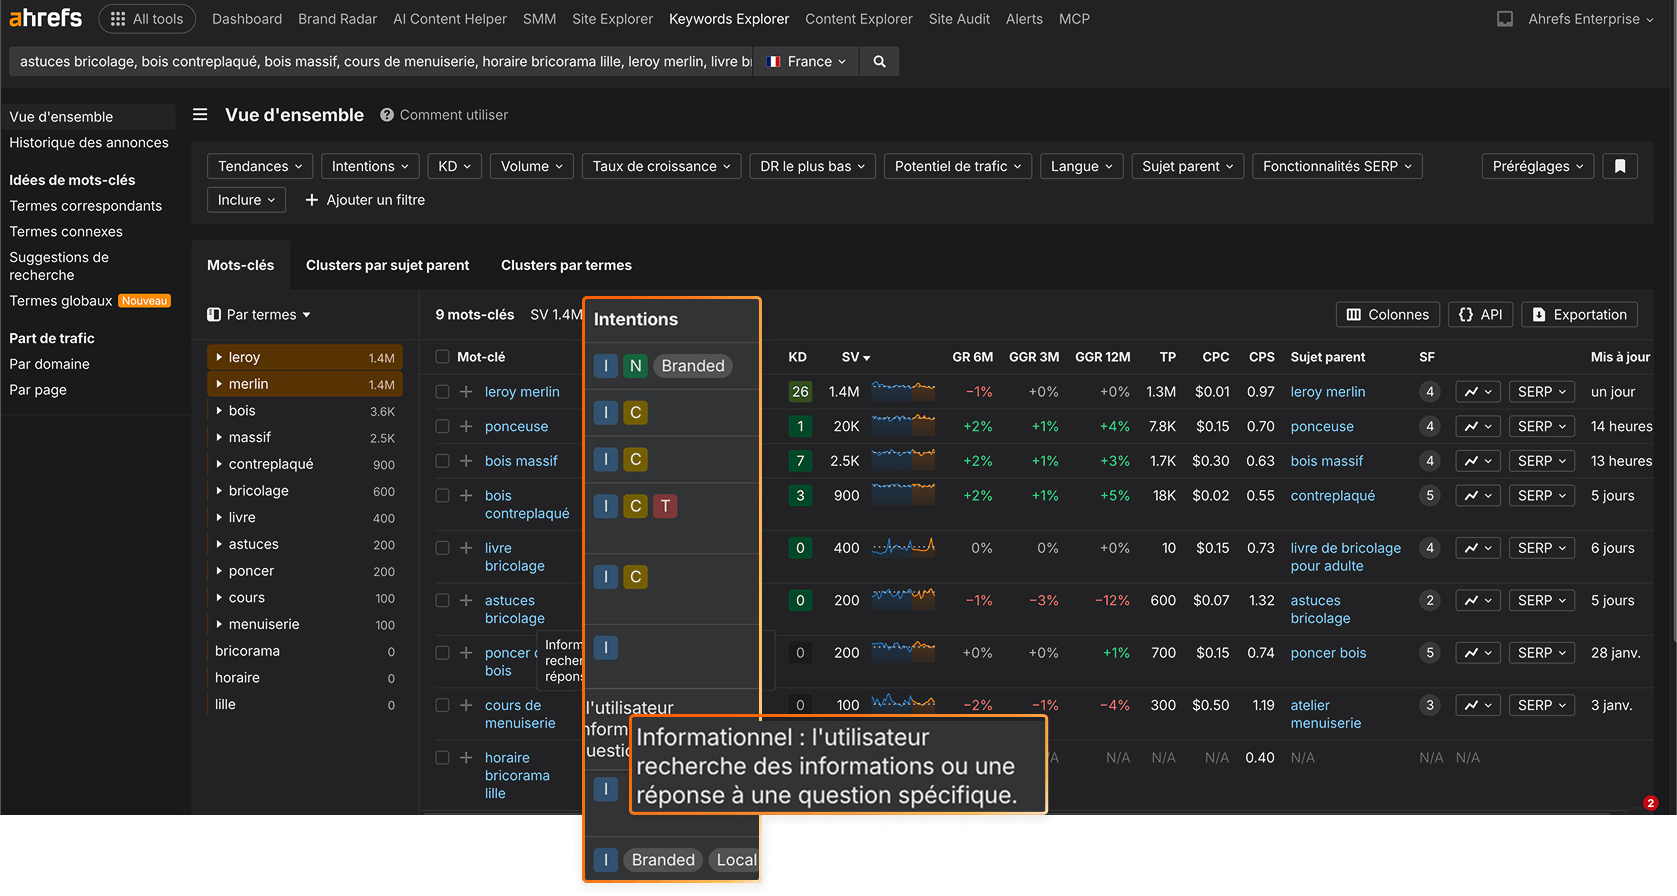Screen dimensions: 1677x896
Task: Click the Colonnes button
Action: [x=1387, y=314]
